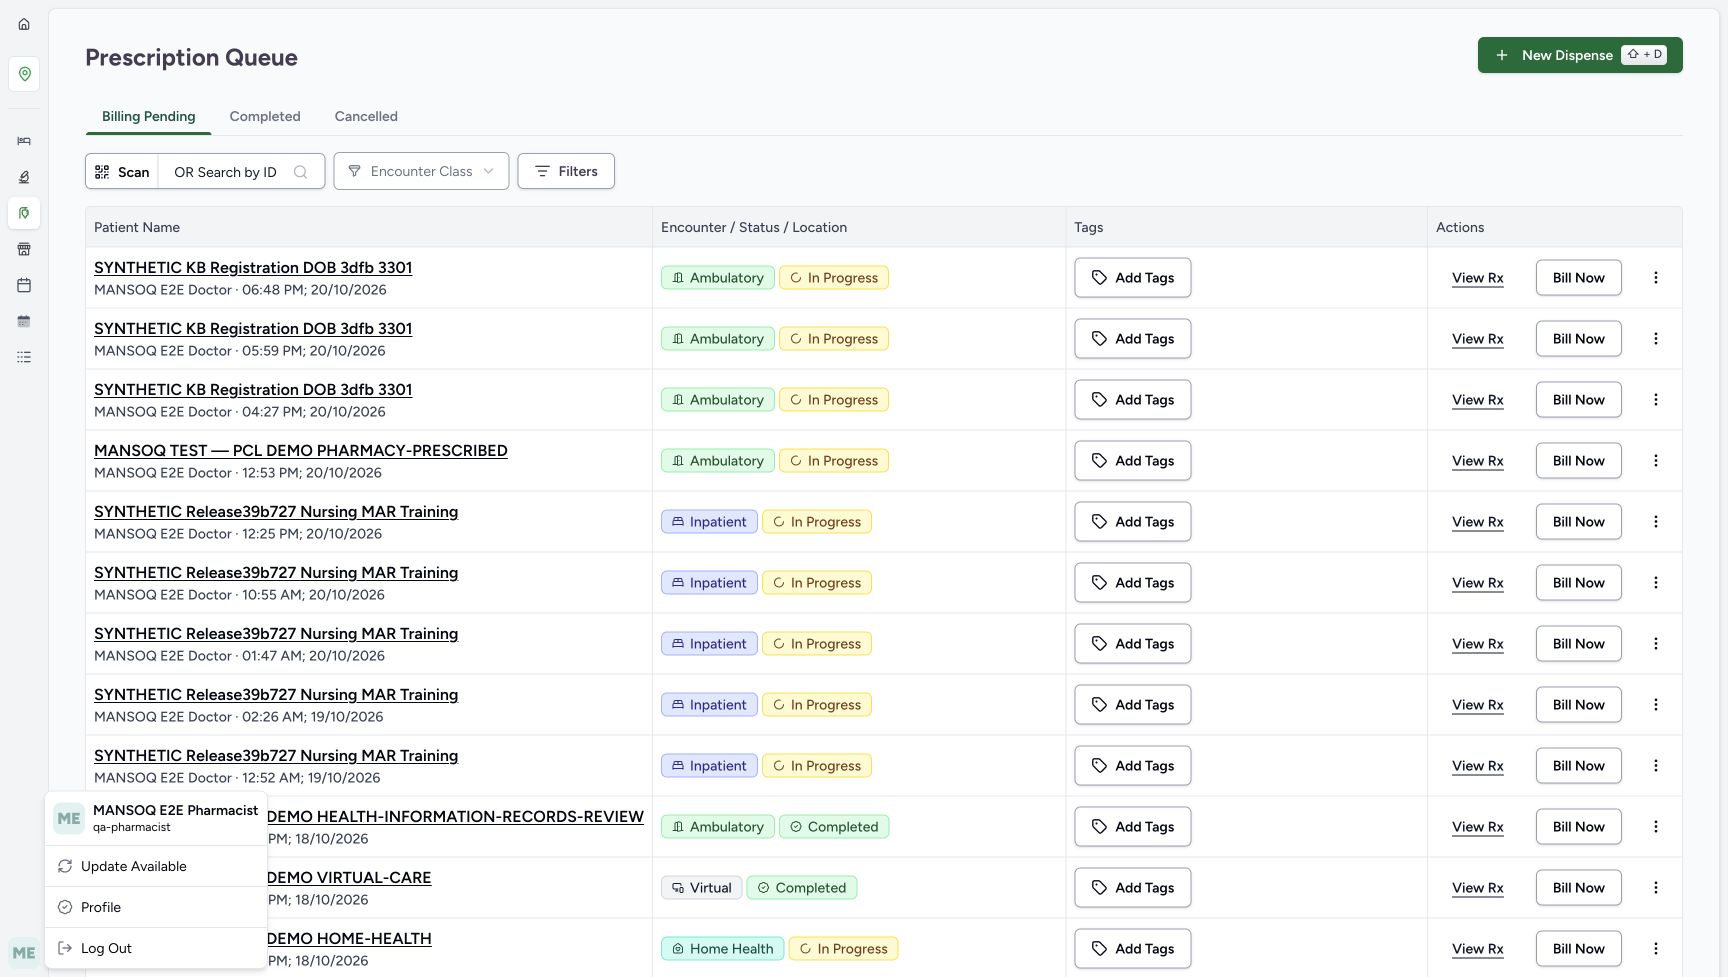Open Profile from user menu
The height and width of the screenshot is (977, 1728).
coord(156,907)
